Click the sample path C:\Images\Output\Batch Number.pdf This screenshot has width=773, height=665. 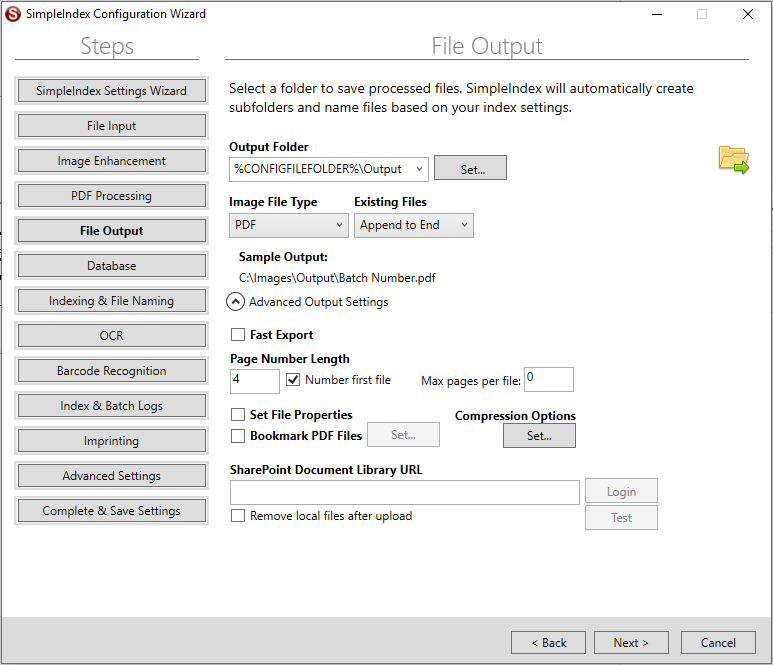click(337, 278)
